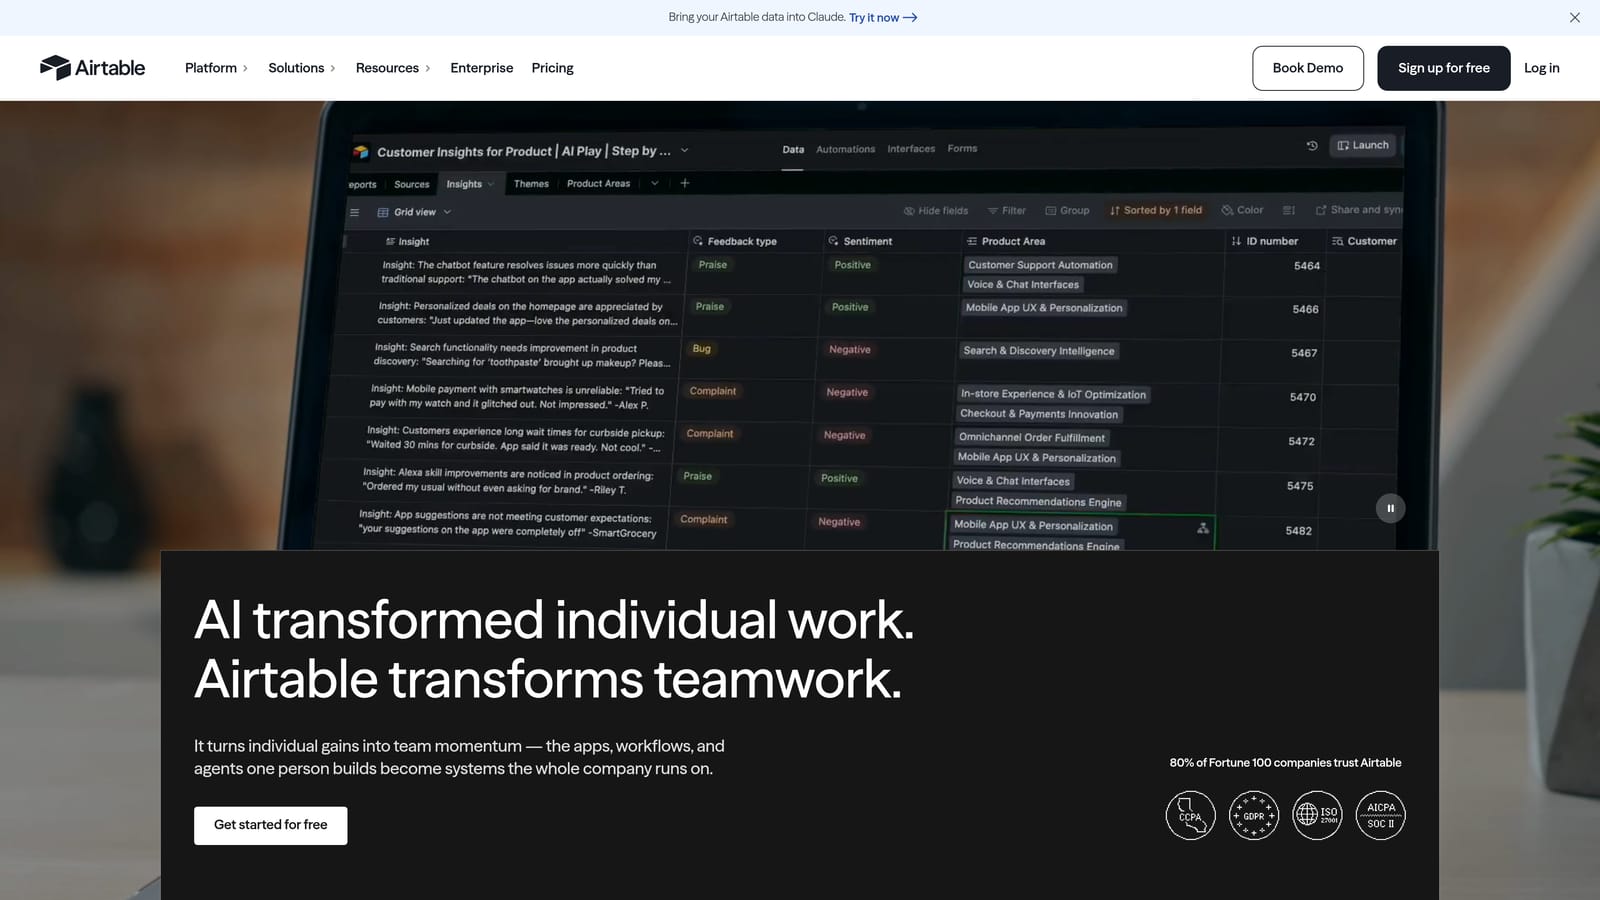This screenshot has height=900, width=1600.
Task: Open the Product Areas table tab
Action: click(x=598, y=183)
